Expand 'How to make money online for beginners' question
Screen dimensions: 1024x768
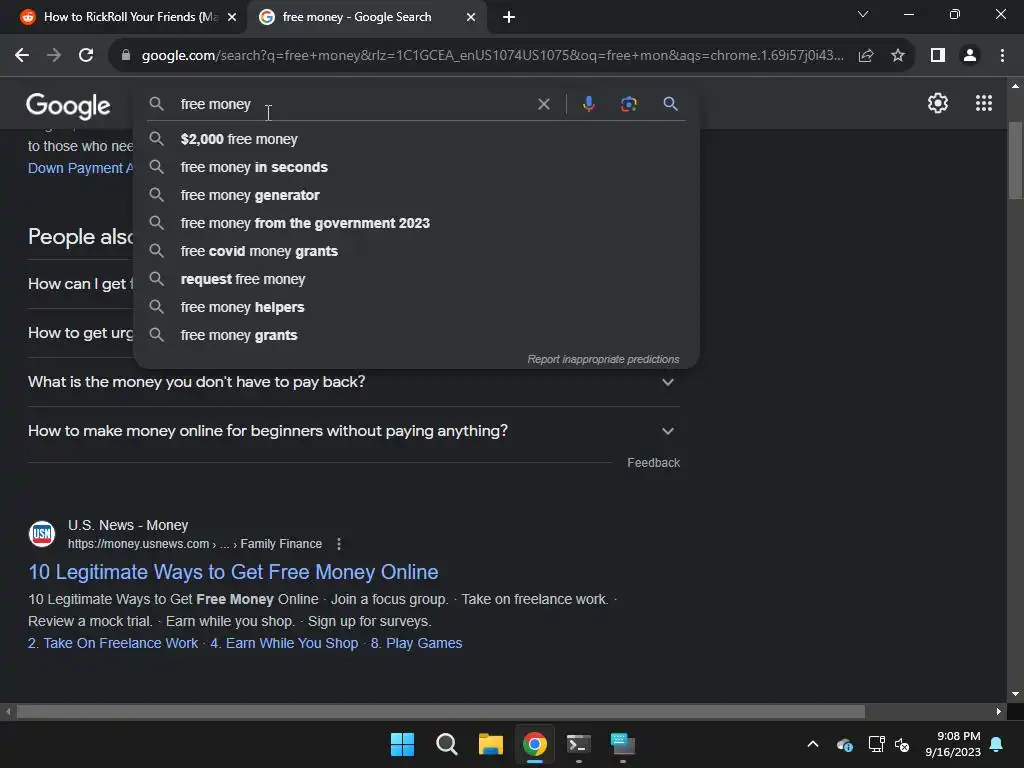point(353,431)
